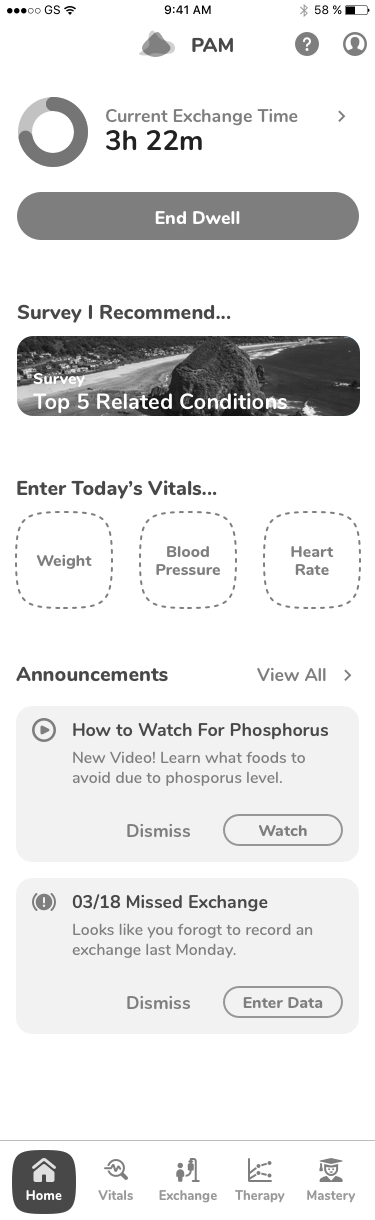The width and height of the screenshot is (375, 1220).
Task: Tap the PAM logo icon
Action: pos(157,45)
